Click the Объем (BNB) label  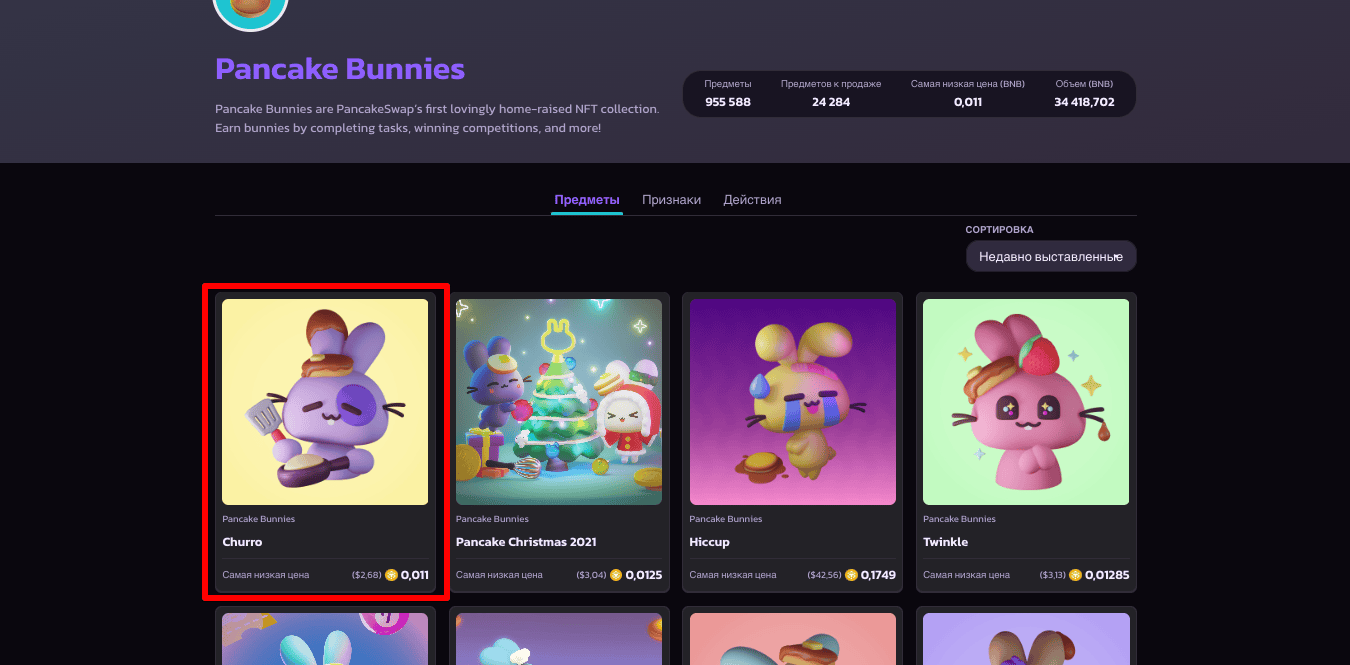click(x=1084, y=84)
